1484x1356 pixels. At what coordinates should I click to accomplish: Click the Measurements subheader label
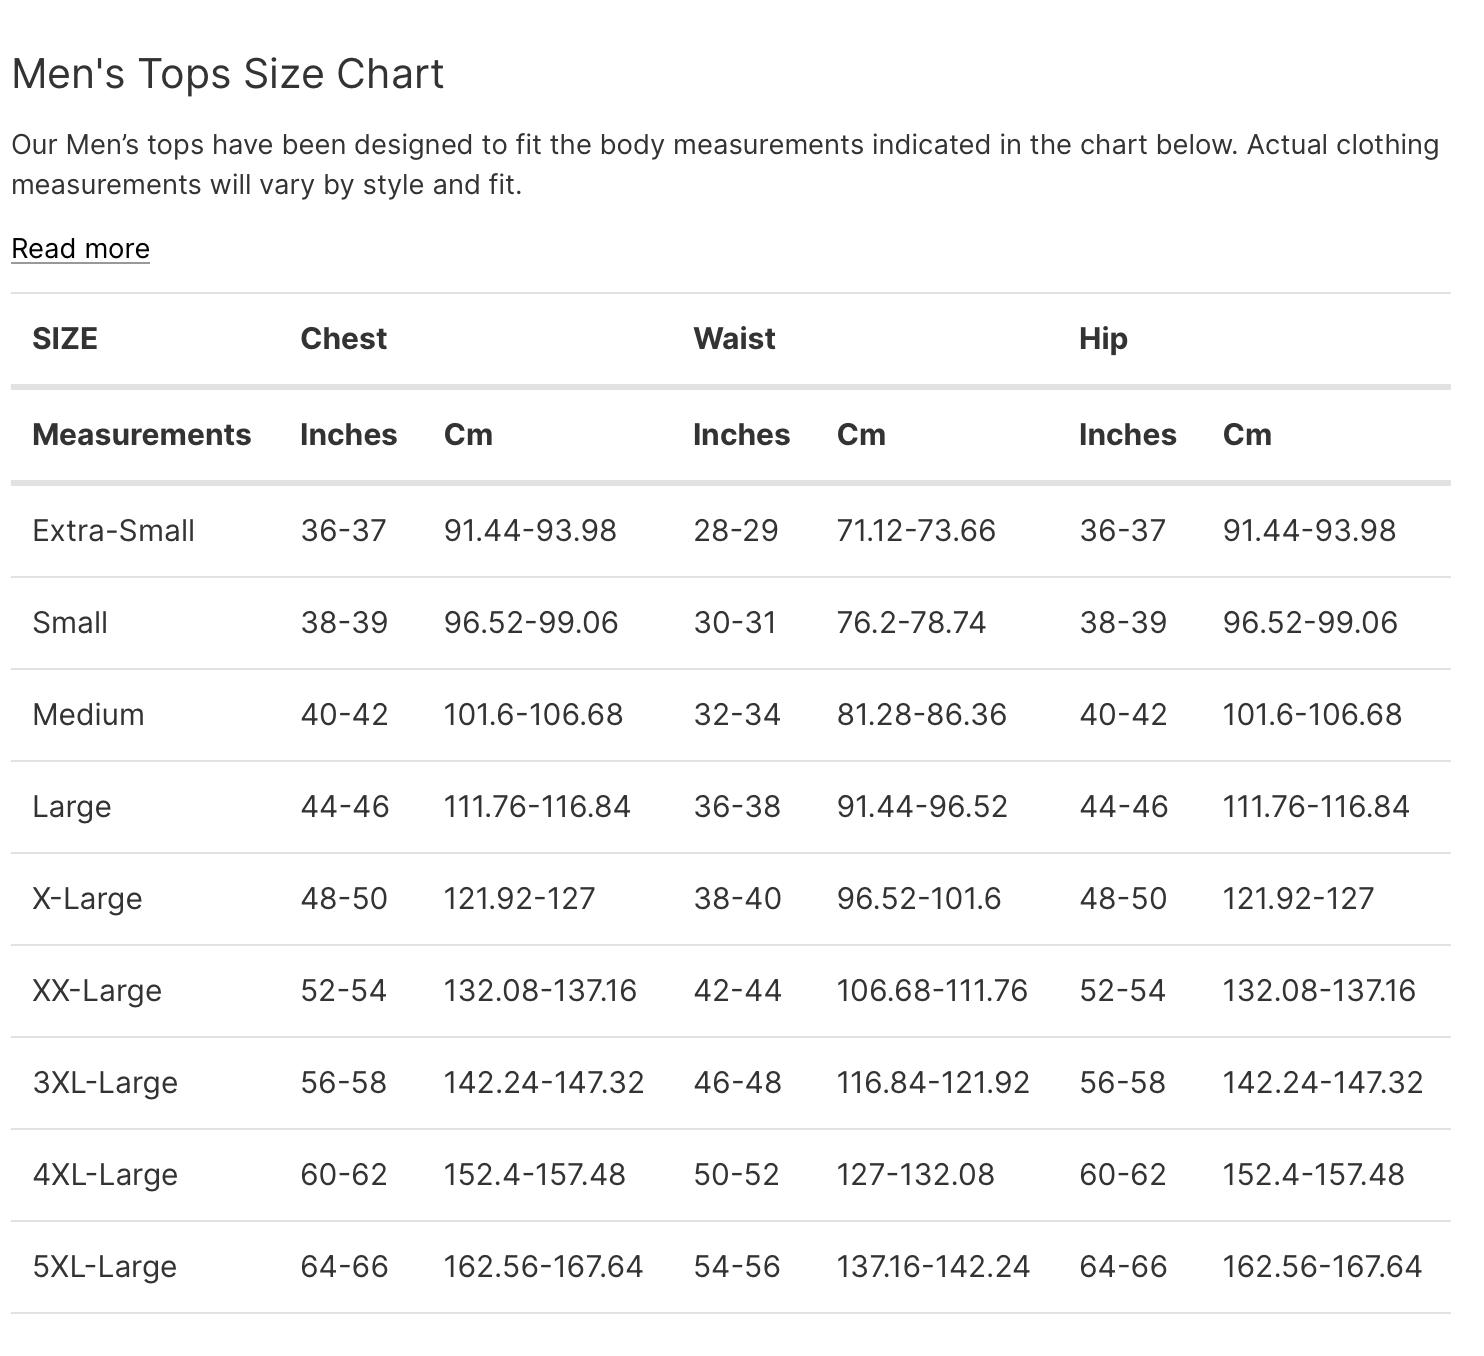(141, 435)
